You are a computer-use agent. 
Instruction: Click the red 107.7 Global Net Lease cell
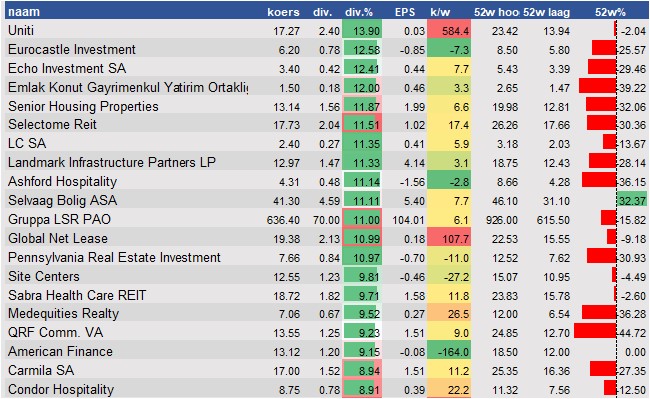click(449, 239)
